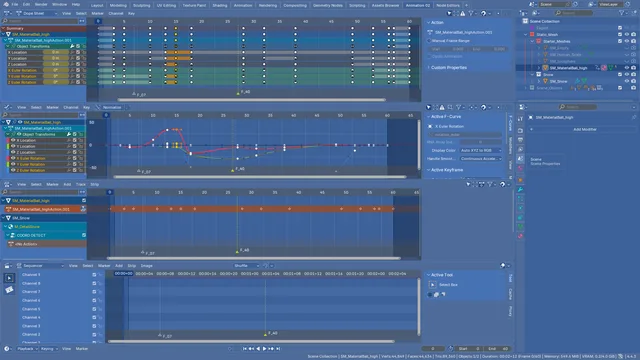
Task: Hide SM_MaterialBall_high with eye icon
Action: pos(627,68)
